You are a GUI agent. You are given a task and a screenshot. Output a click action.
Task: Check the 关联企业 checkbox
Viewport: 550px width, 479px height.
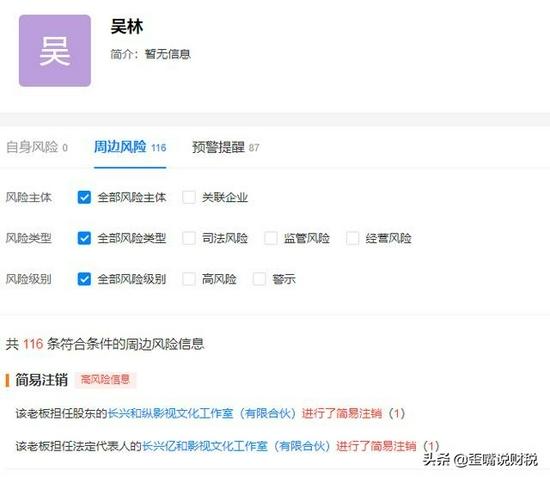click(x=189, y=197)
